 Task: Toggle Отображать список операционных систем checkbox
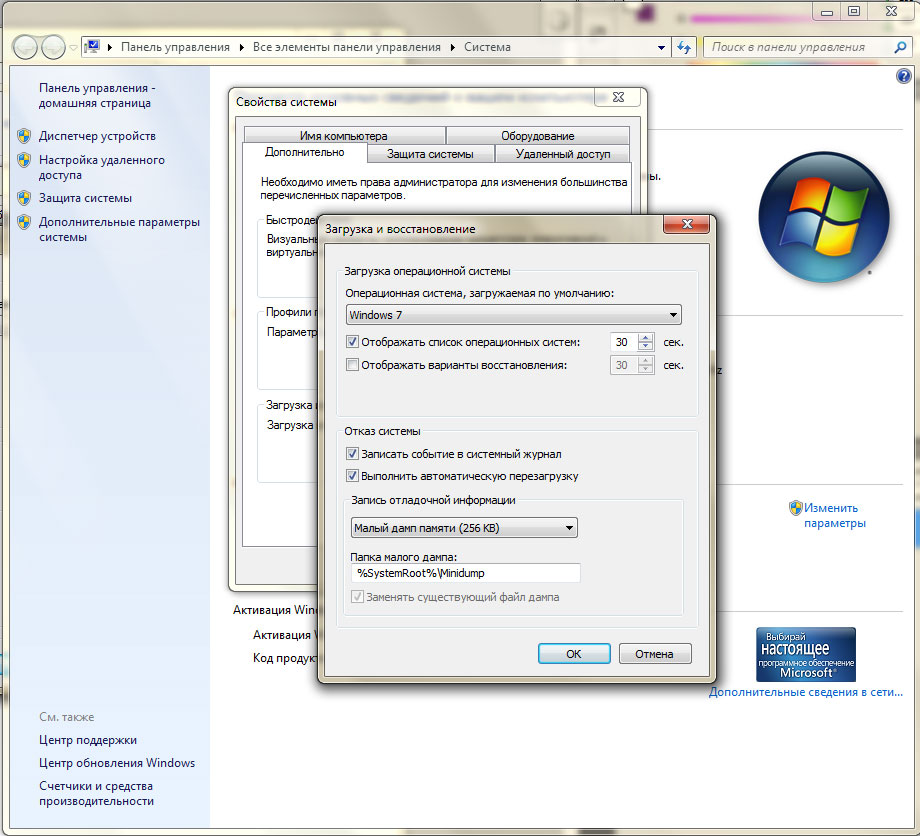352,342
